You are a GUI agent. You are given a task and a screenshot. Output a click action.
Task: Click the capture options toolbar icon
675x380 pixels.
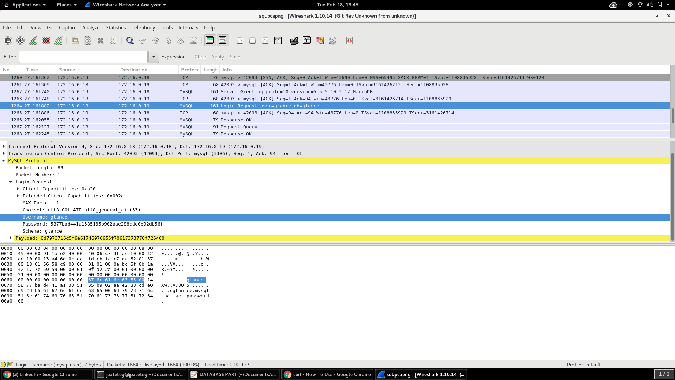click(x=20, y=40)
